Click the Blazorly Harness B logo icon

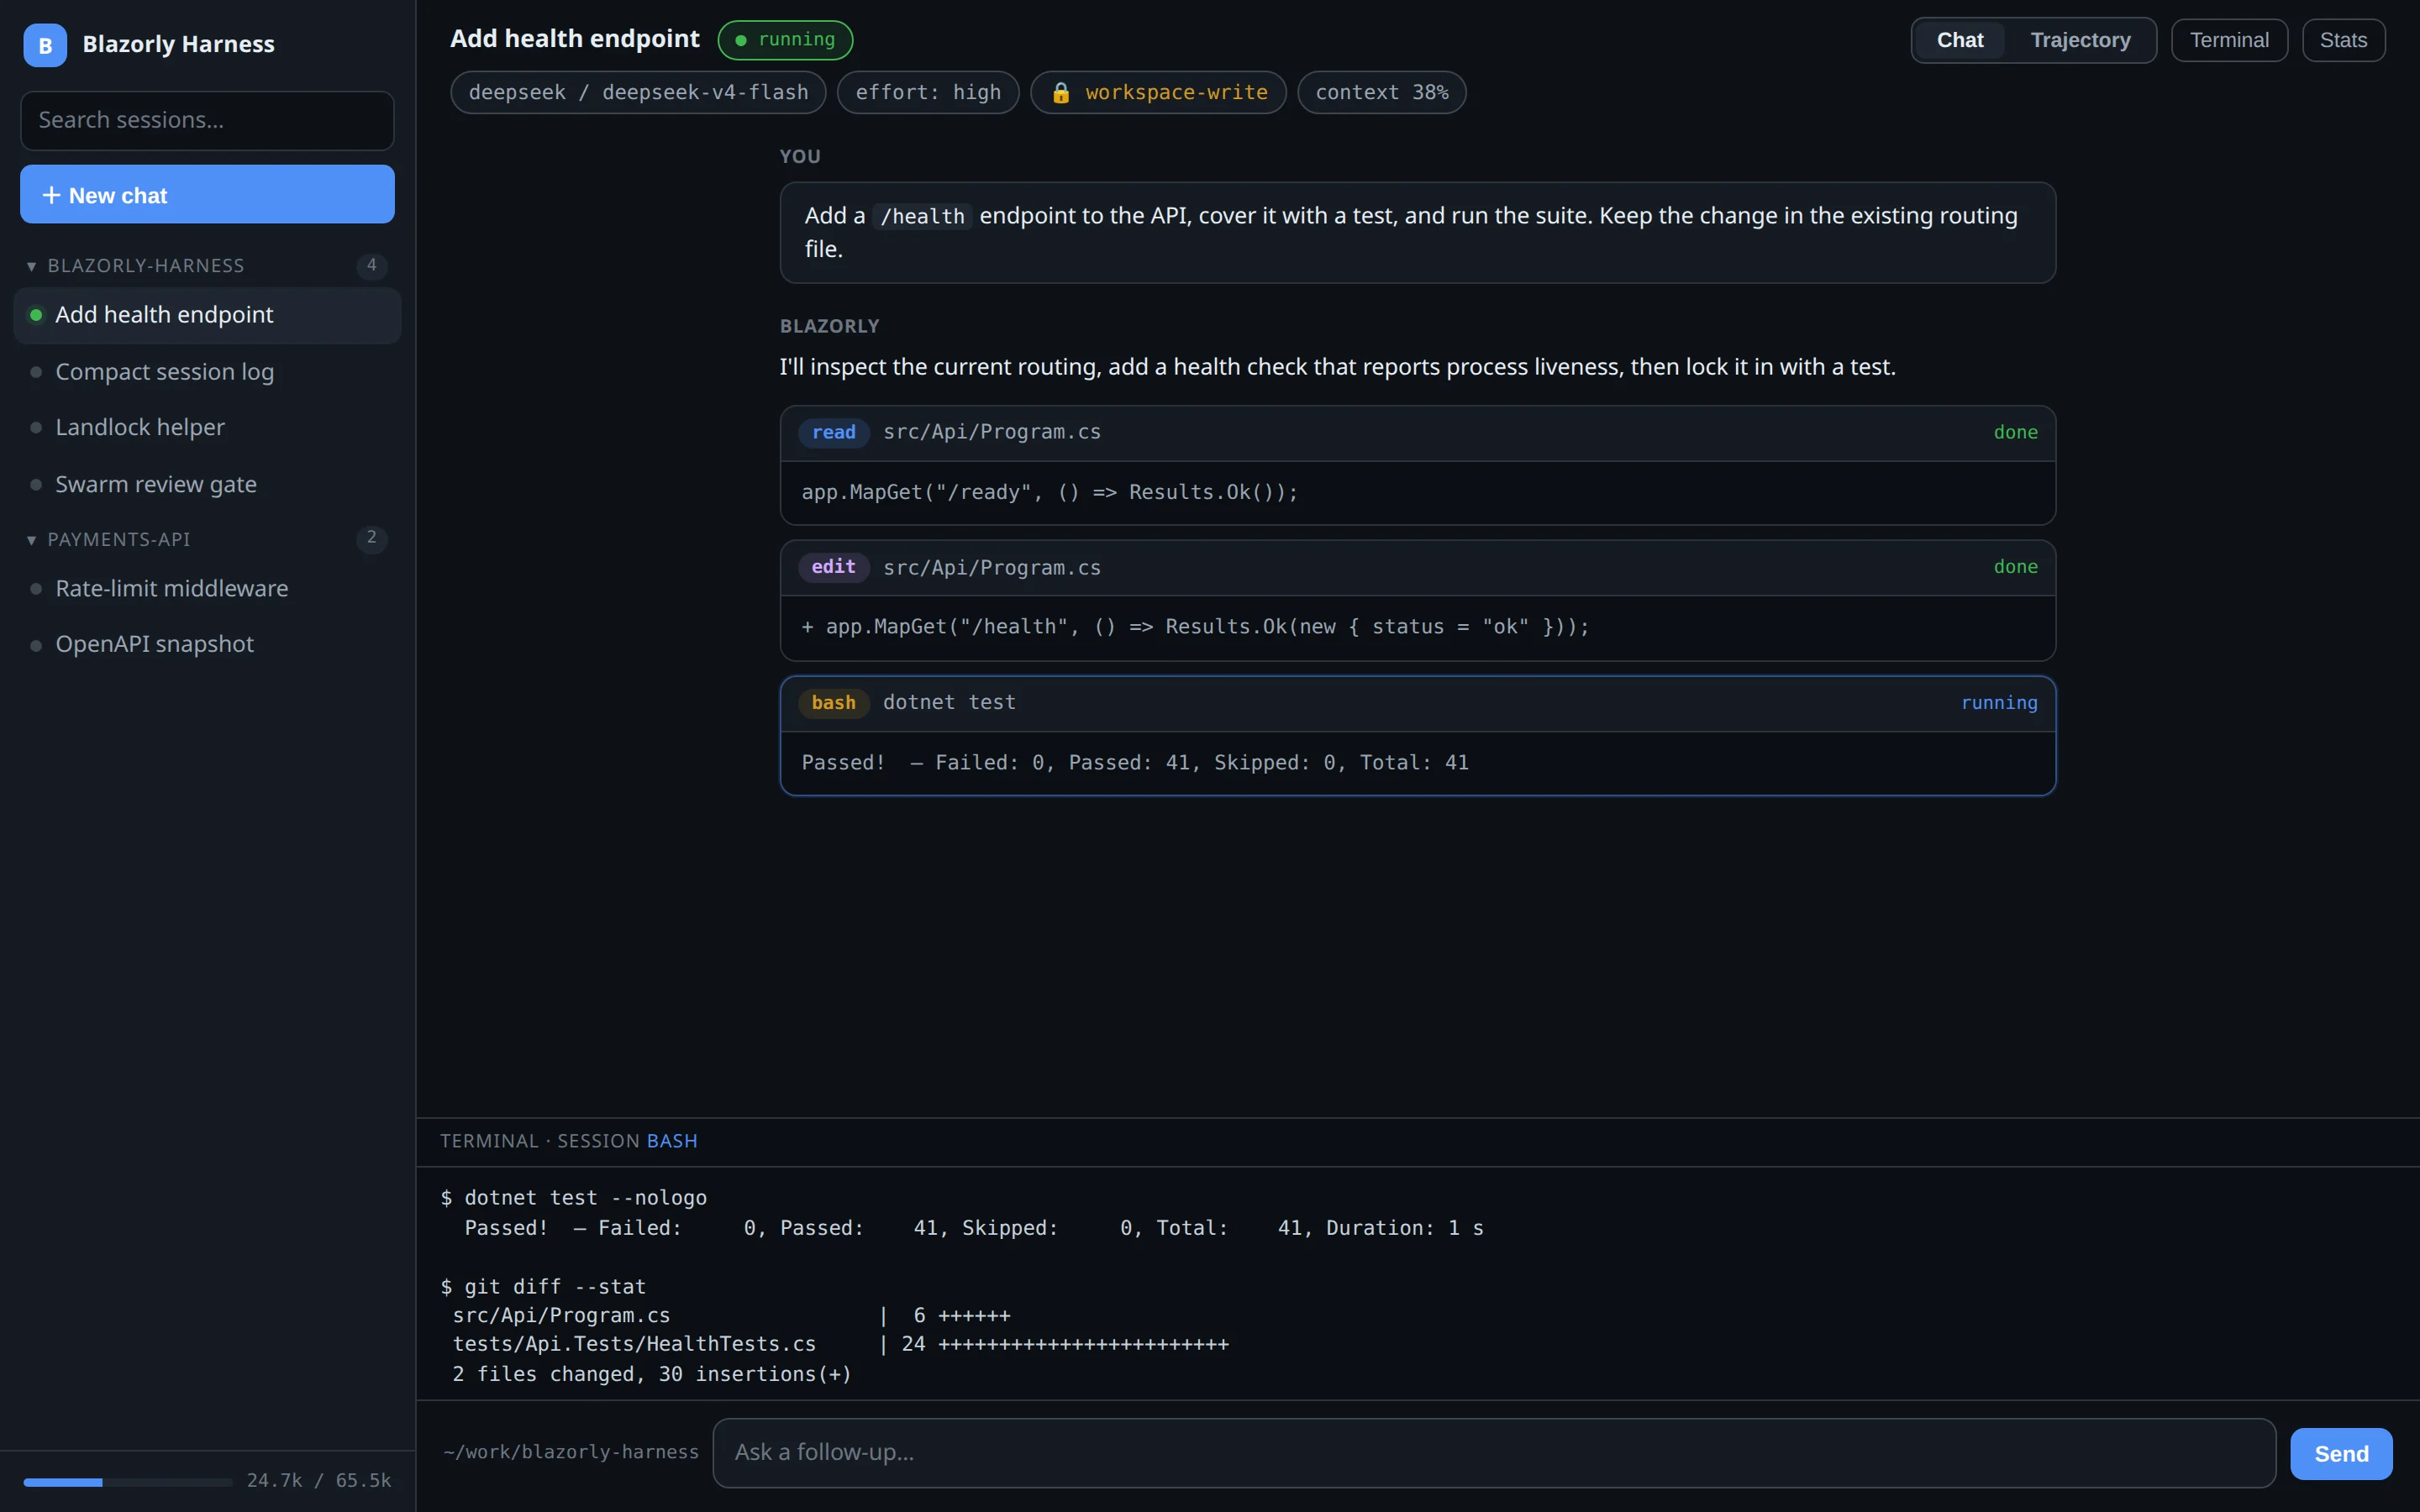45,45
